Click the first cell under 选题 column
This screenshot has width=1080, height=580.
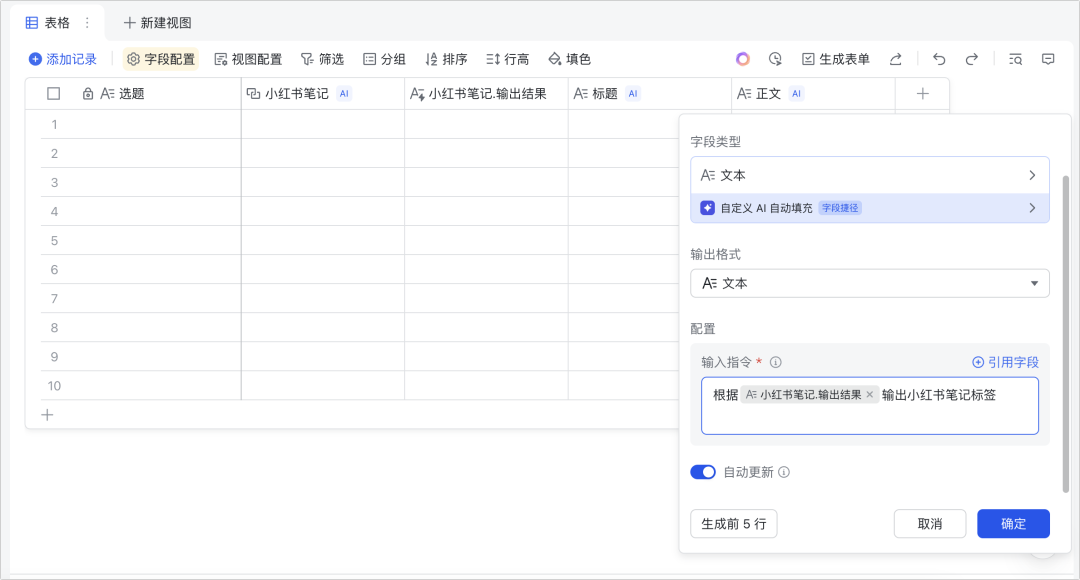pos(155,125)
